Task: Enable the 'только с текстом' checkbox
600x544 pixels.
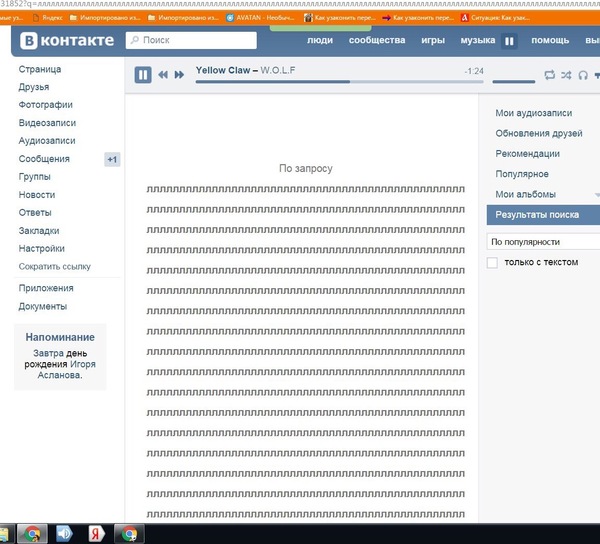Action: click(x=491, y=263)
